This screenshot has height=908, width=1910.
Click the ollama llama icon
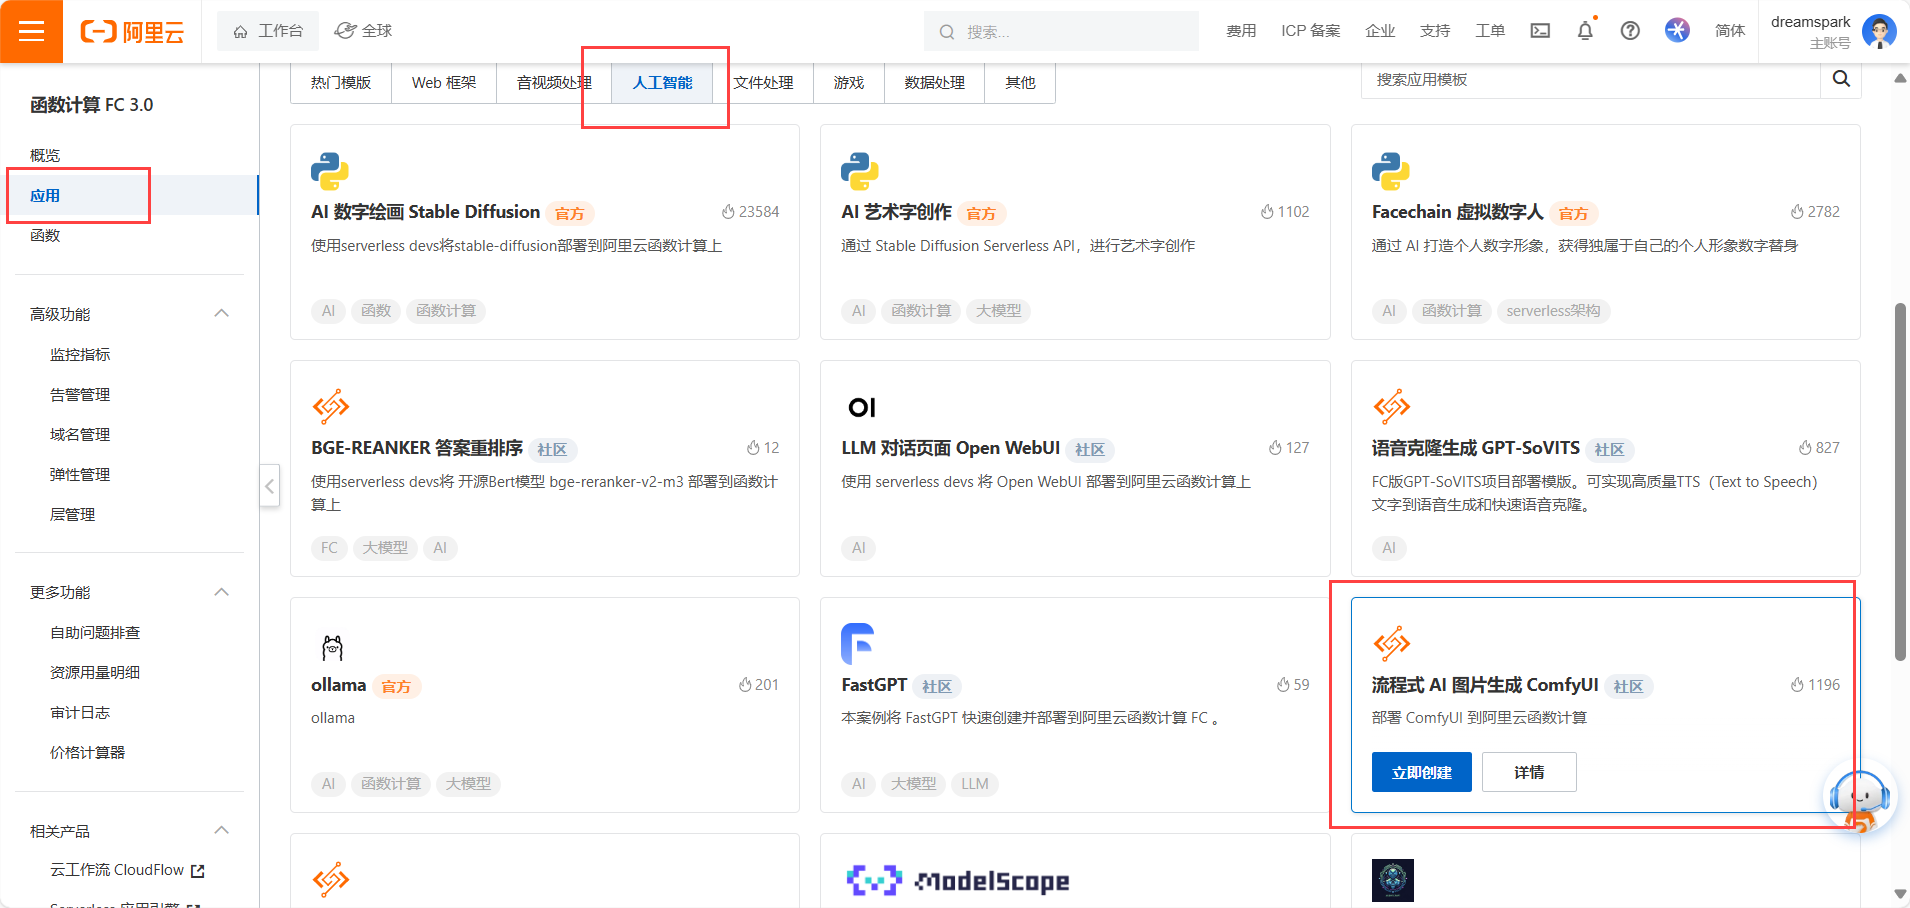click(x=332, y=647)
